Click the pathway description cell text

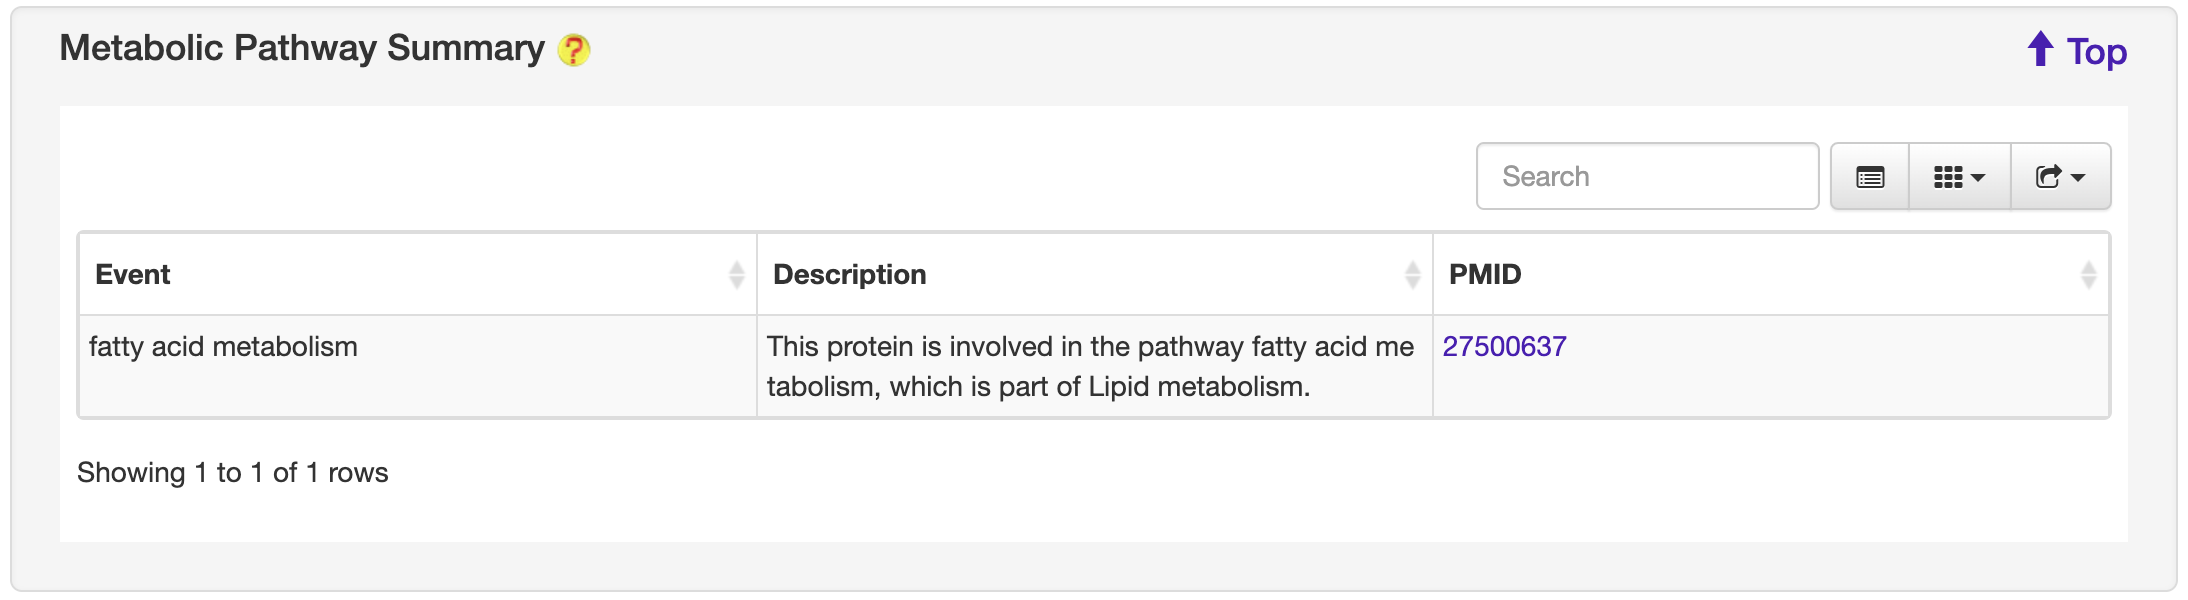(x=1090, y=366)
